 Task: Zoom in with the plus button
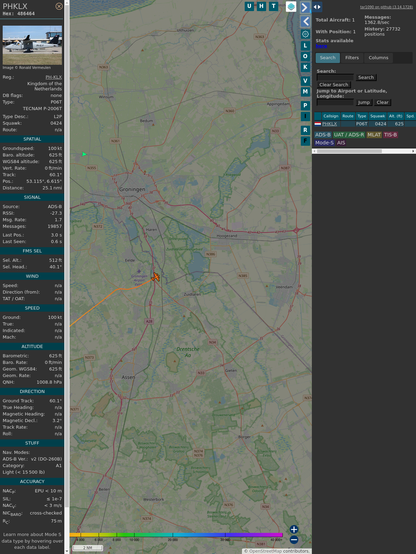click(294, 529)
